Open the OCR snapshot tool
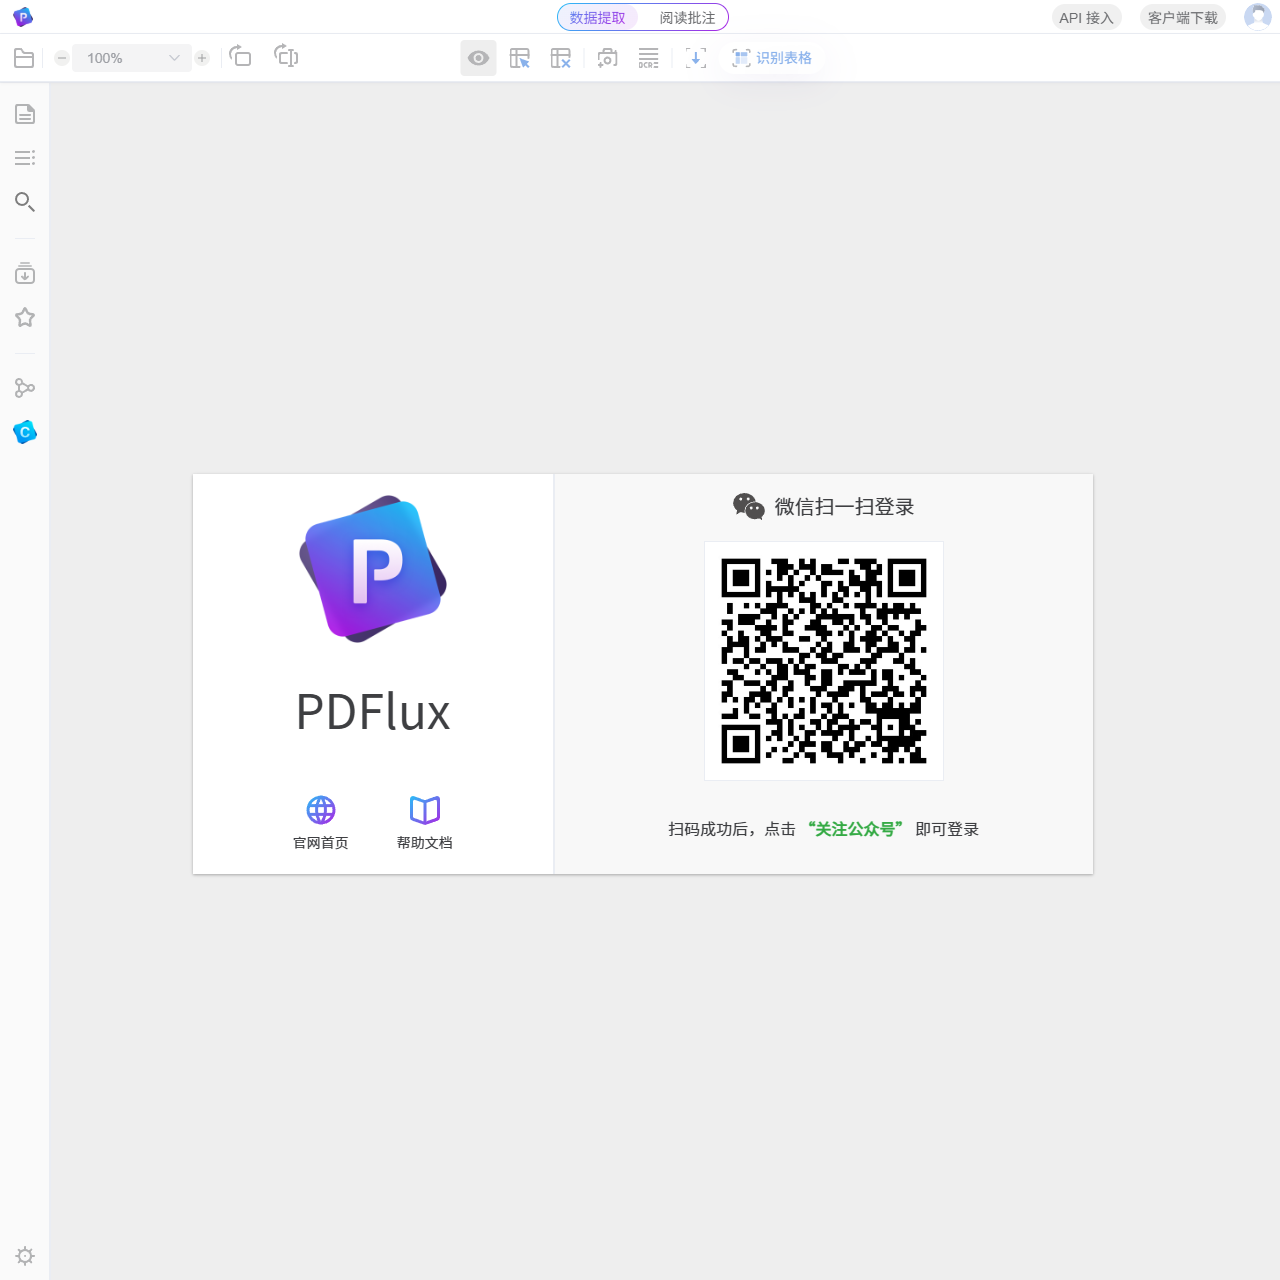 [607, 58]
